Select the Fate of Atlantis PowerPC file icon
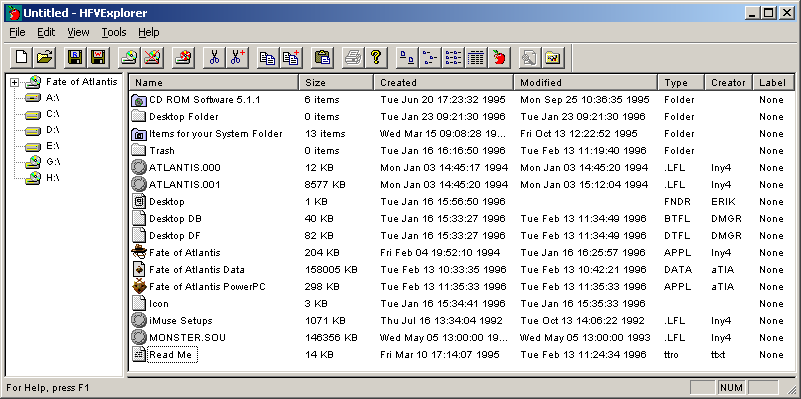 pyautogui.click(x=139, y=287)
